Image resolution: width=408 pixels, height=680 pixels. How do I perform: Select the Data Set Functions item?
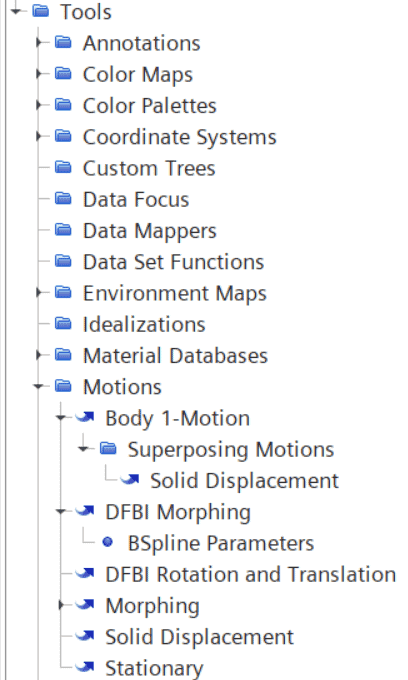click(x=173, y=262)
